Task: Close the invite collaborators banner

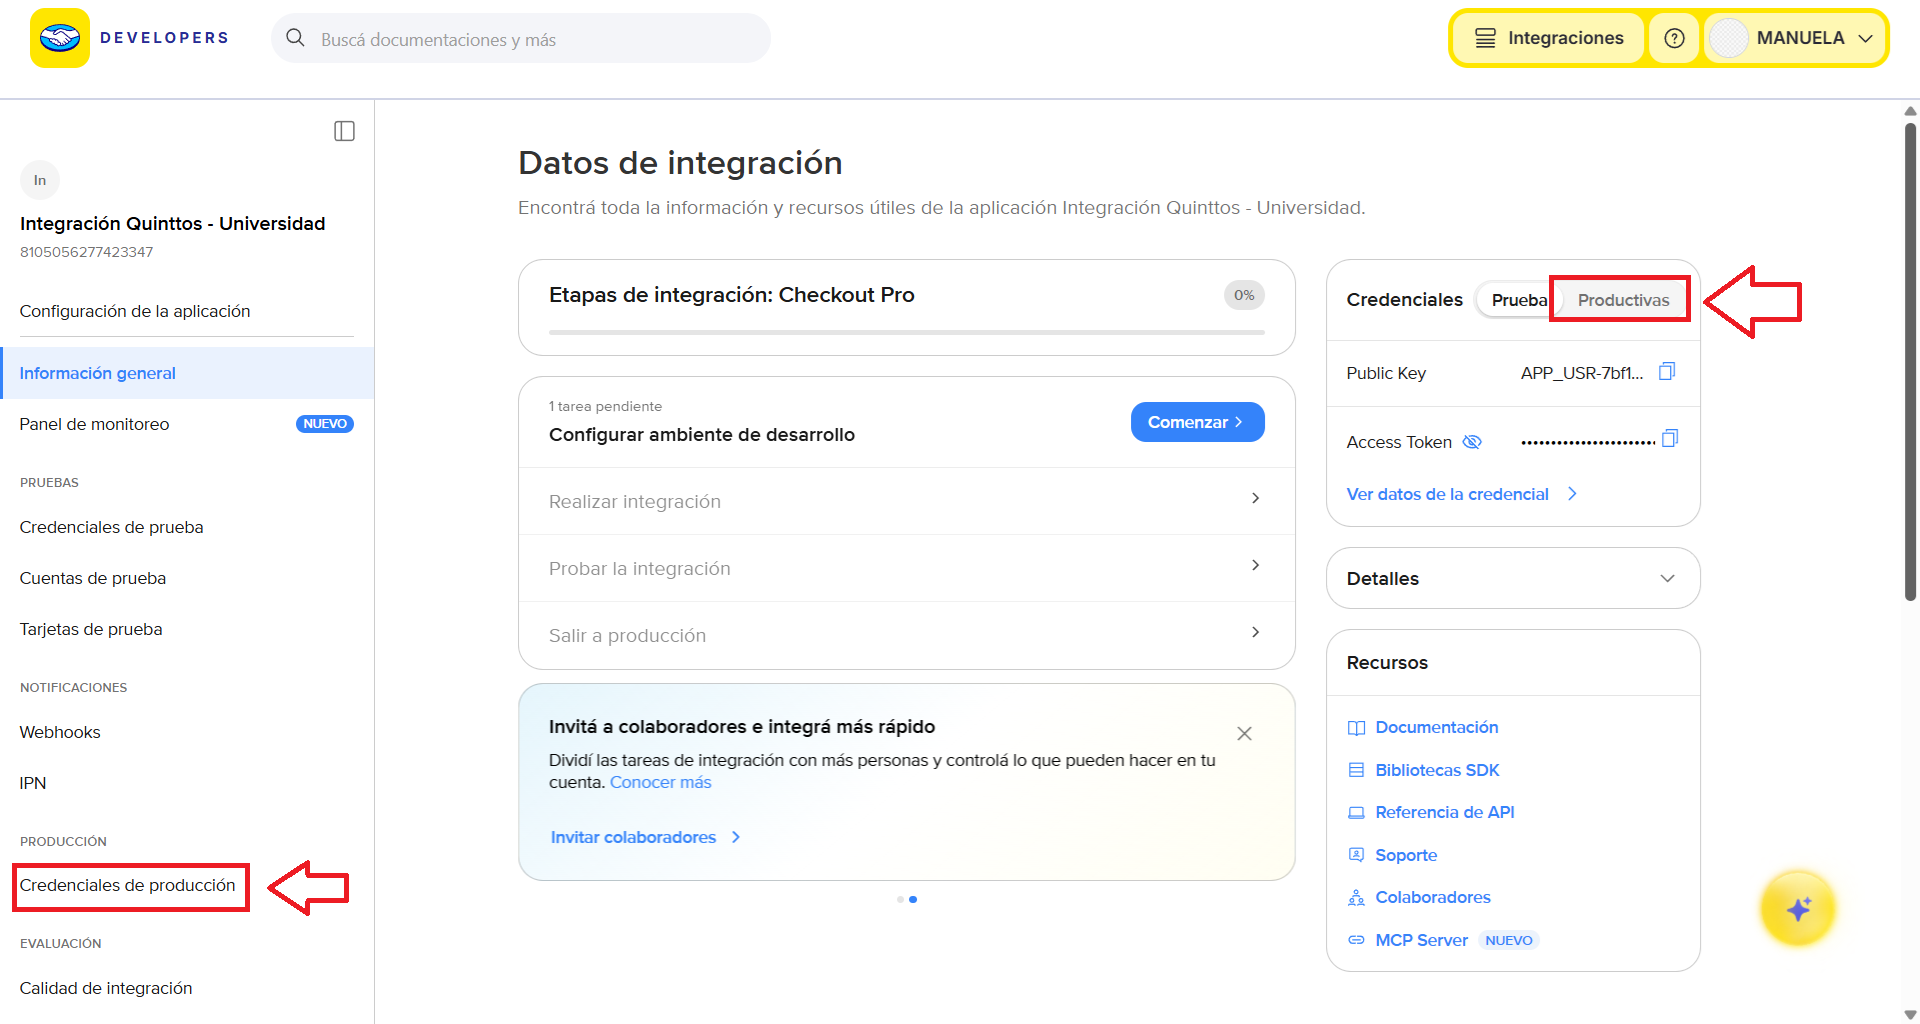Action: coord(1244,734)
